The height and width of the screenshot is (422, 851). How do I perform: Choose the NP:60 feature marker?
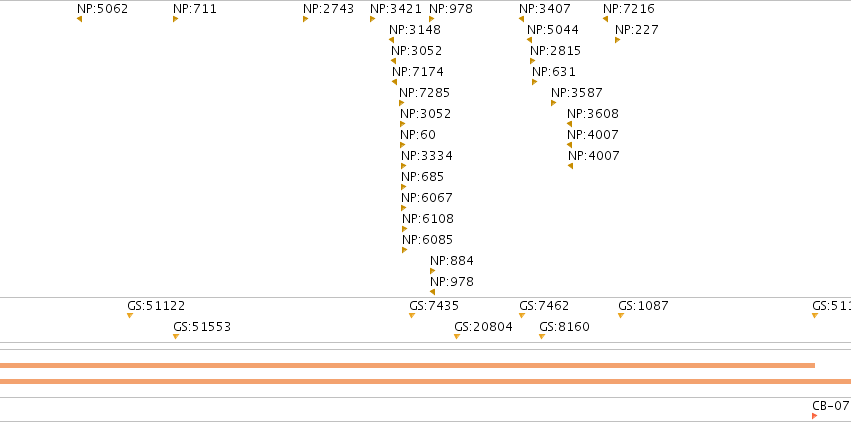(x=403, y=145)
